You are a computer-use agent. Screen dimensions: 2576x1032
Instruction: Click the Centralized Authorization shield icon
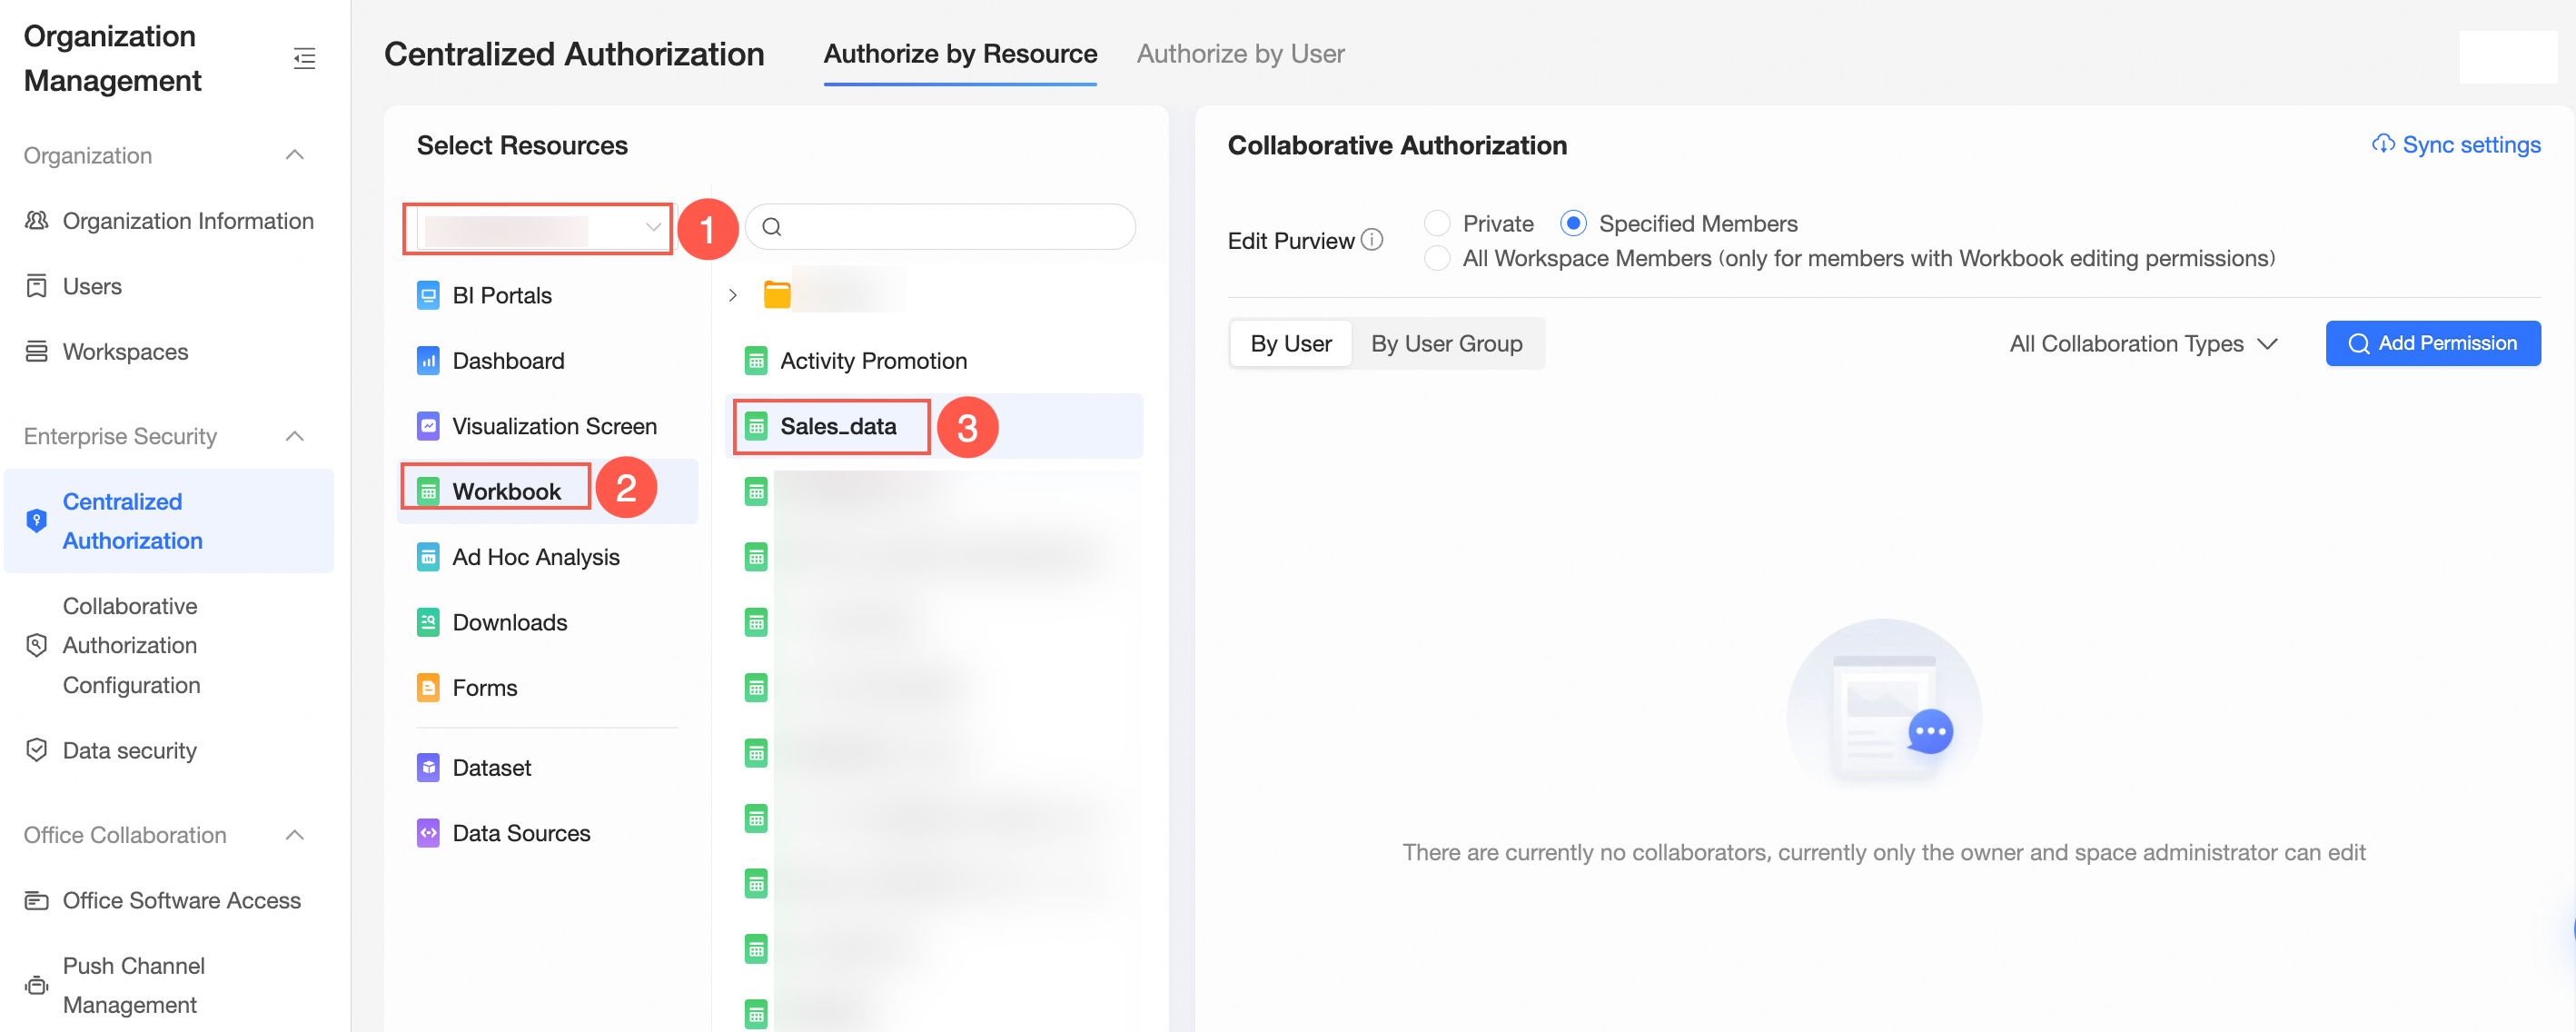37,521
